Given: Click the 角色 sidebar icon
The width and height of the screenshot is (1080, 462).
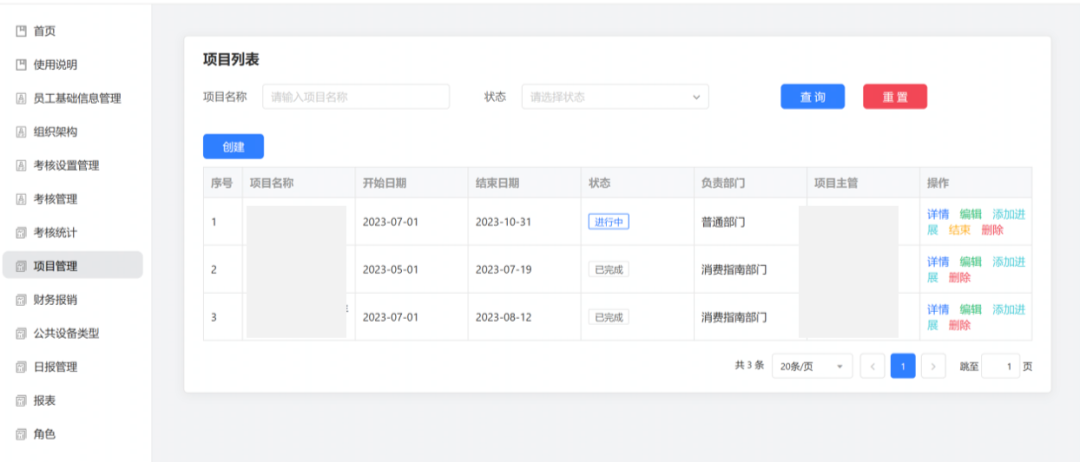Looking at the screenshot, I should (21, 434).
